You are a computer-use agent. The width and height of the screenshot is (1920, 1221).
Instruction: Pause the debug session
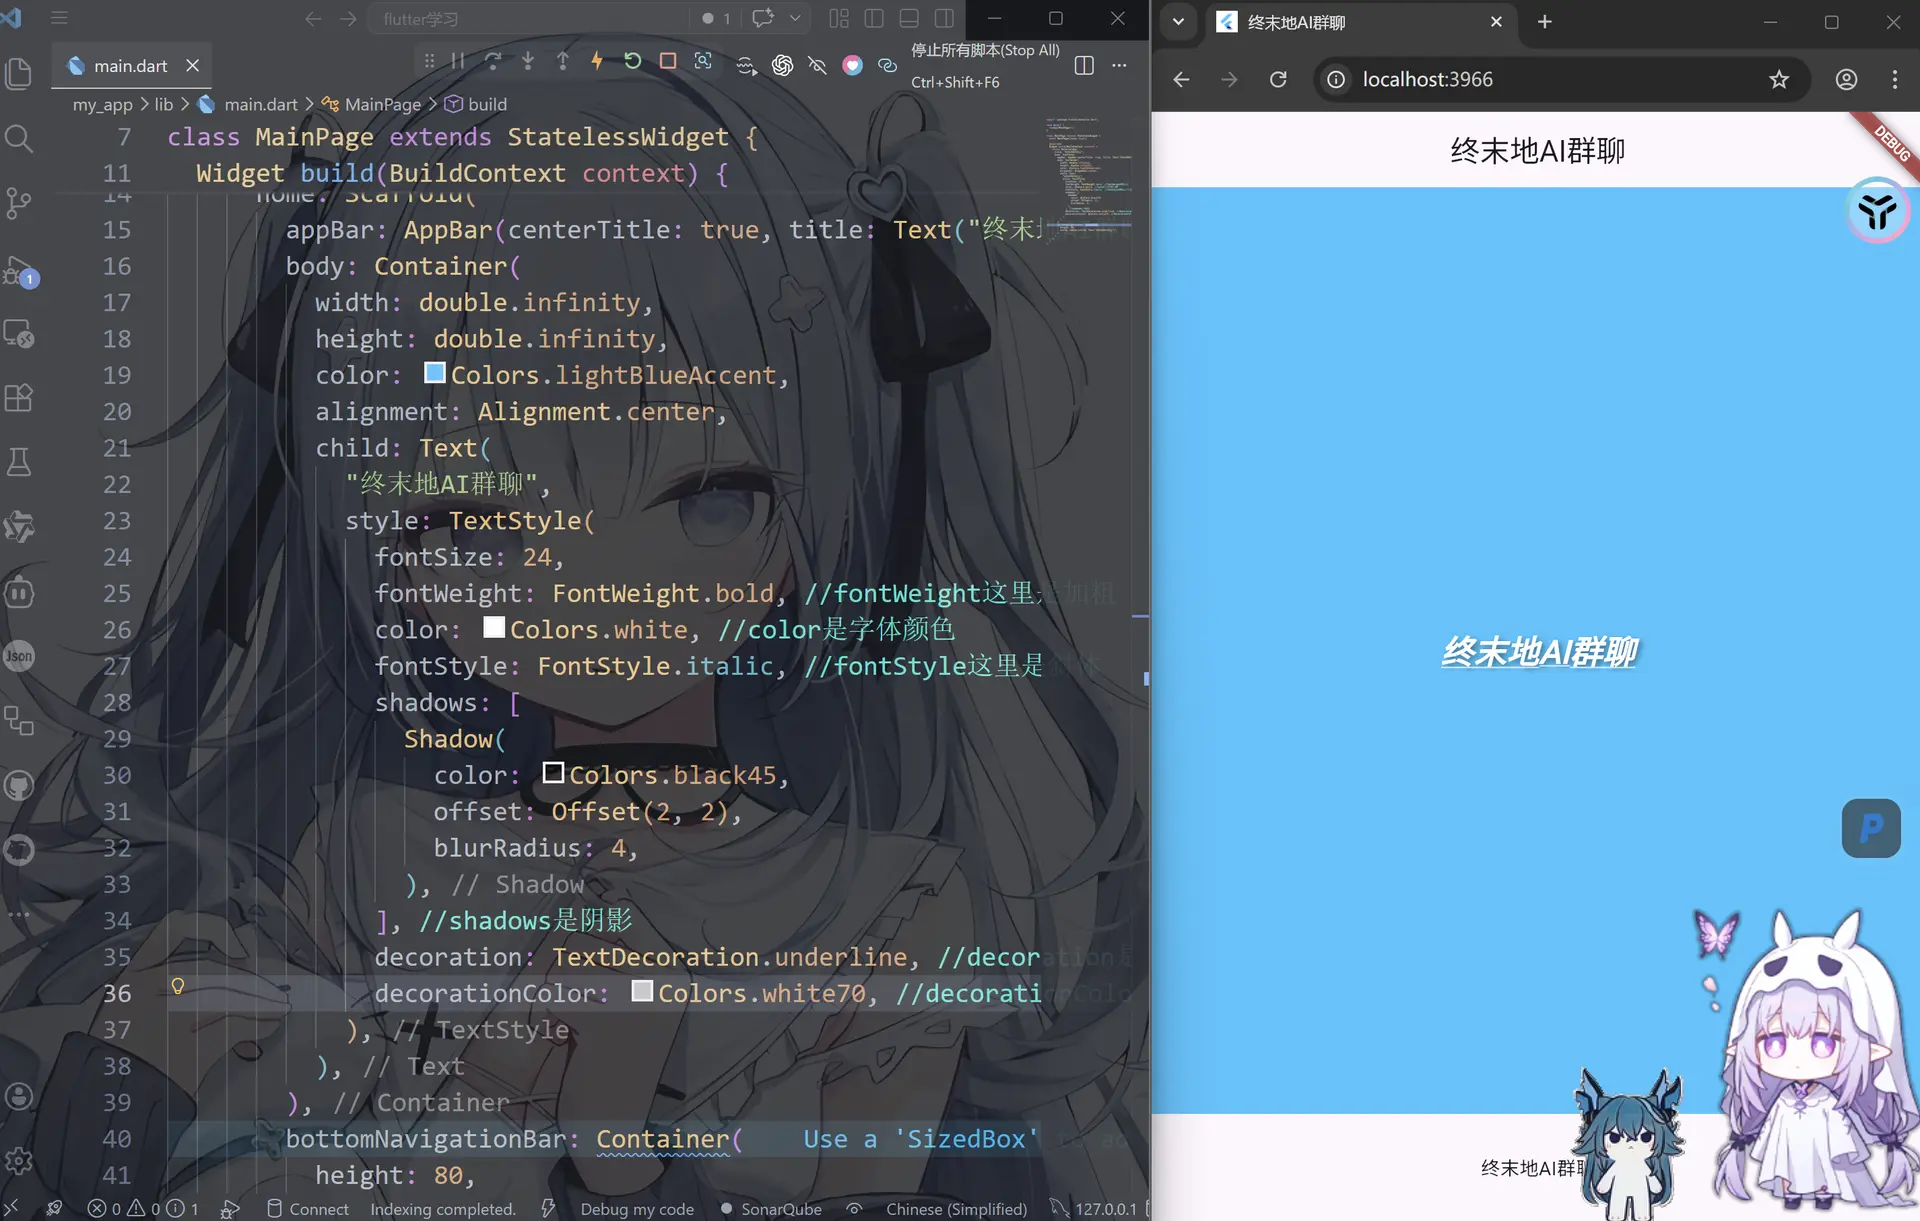point(458,61)
